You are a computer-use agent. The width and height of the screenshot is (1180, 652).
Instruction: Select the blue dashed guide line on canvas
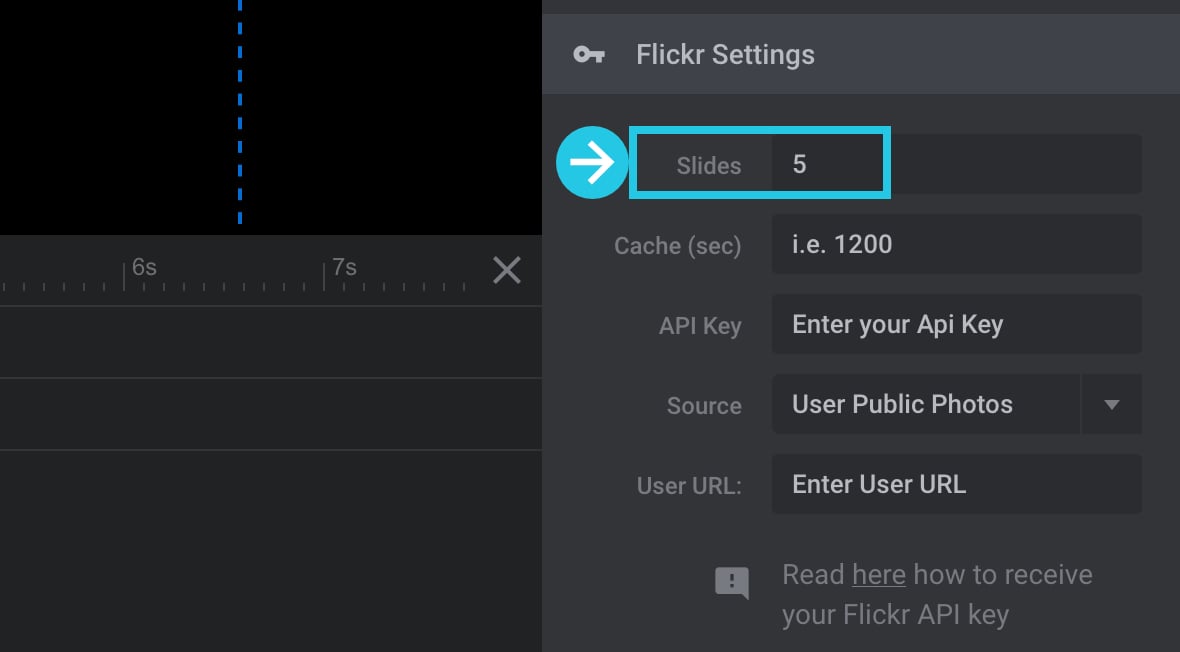point(240,113)
